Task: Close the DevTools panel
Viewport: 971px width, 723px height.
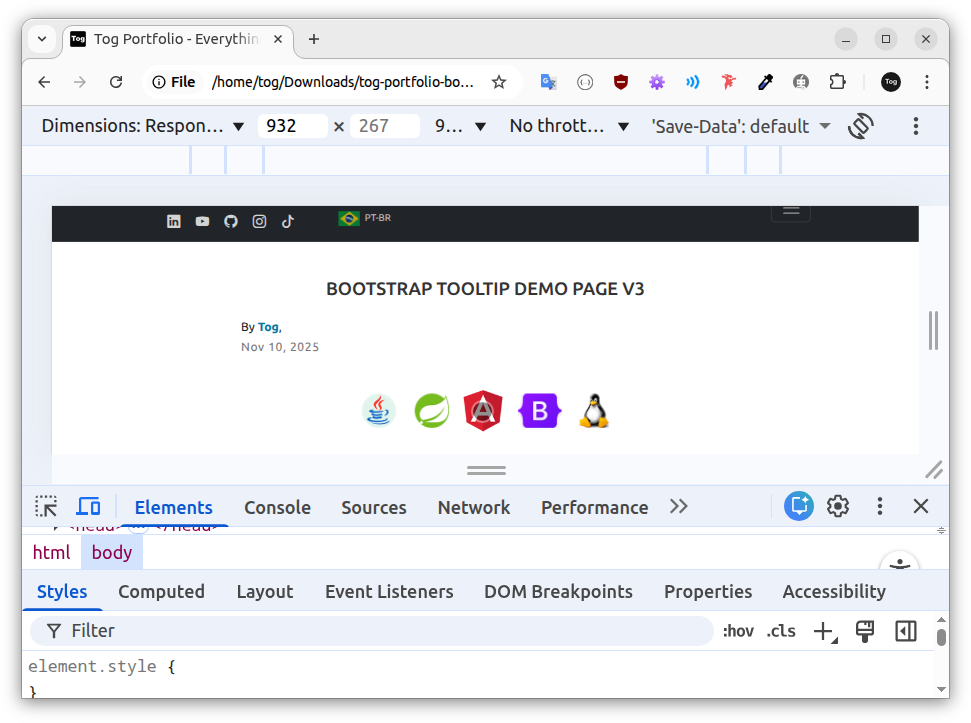Action: [921, 506]
